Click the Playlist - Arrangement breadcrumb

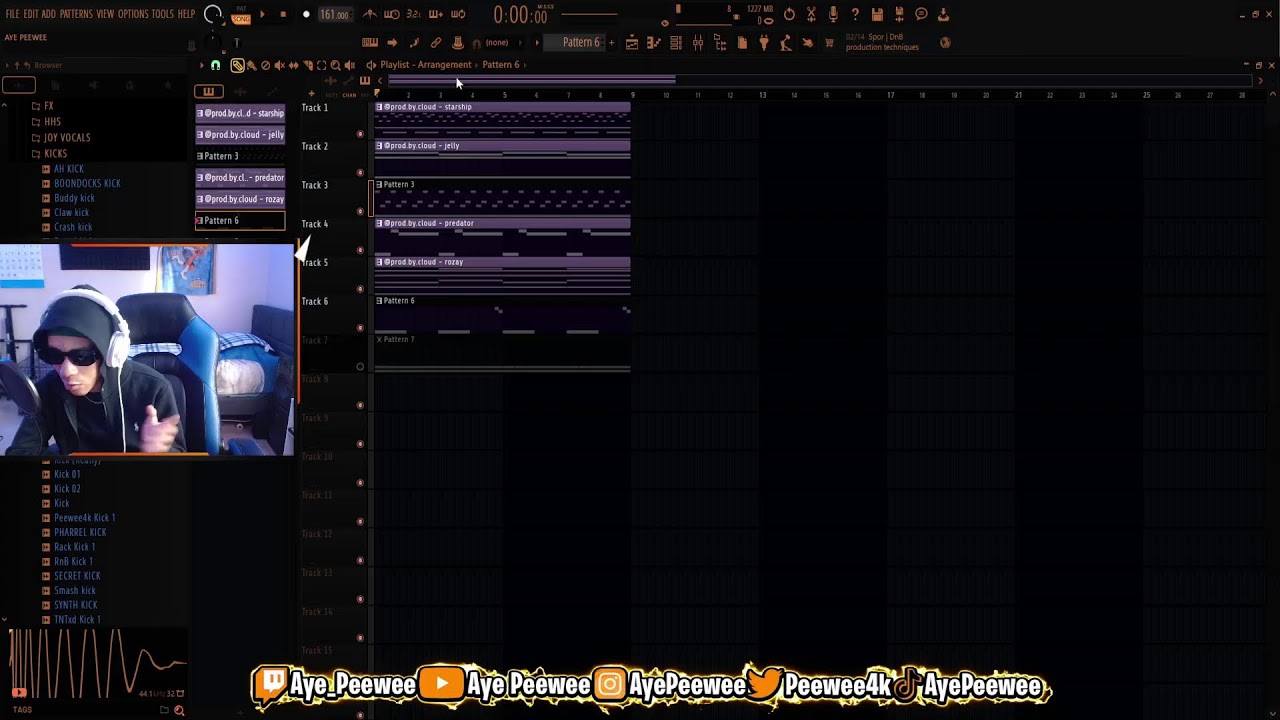(x=425, y=65)
